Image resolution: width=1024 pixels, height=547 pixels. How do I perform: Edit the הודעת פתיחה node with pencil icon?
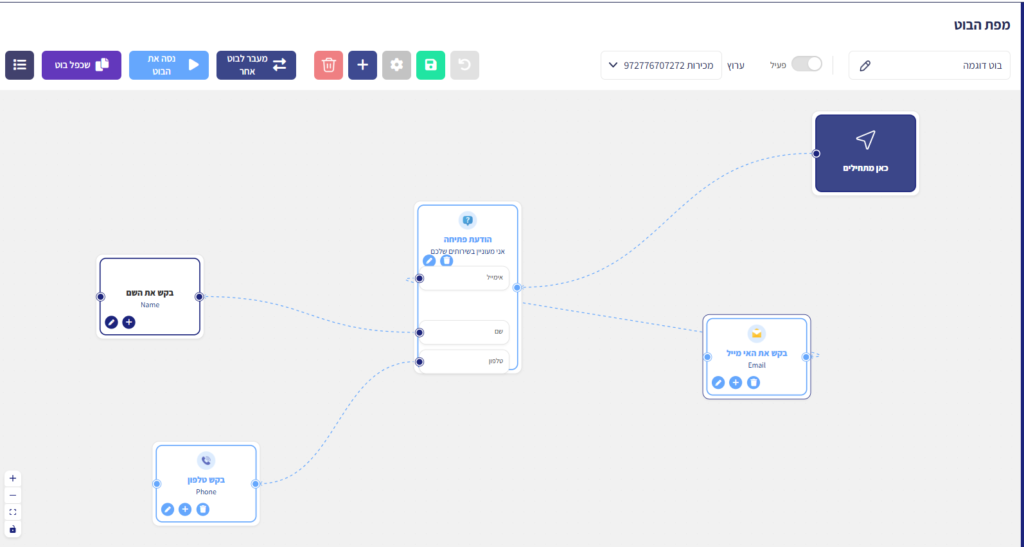coord(429,261)
